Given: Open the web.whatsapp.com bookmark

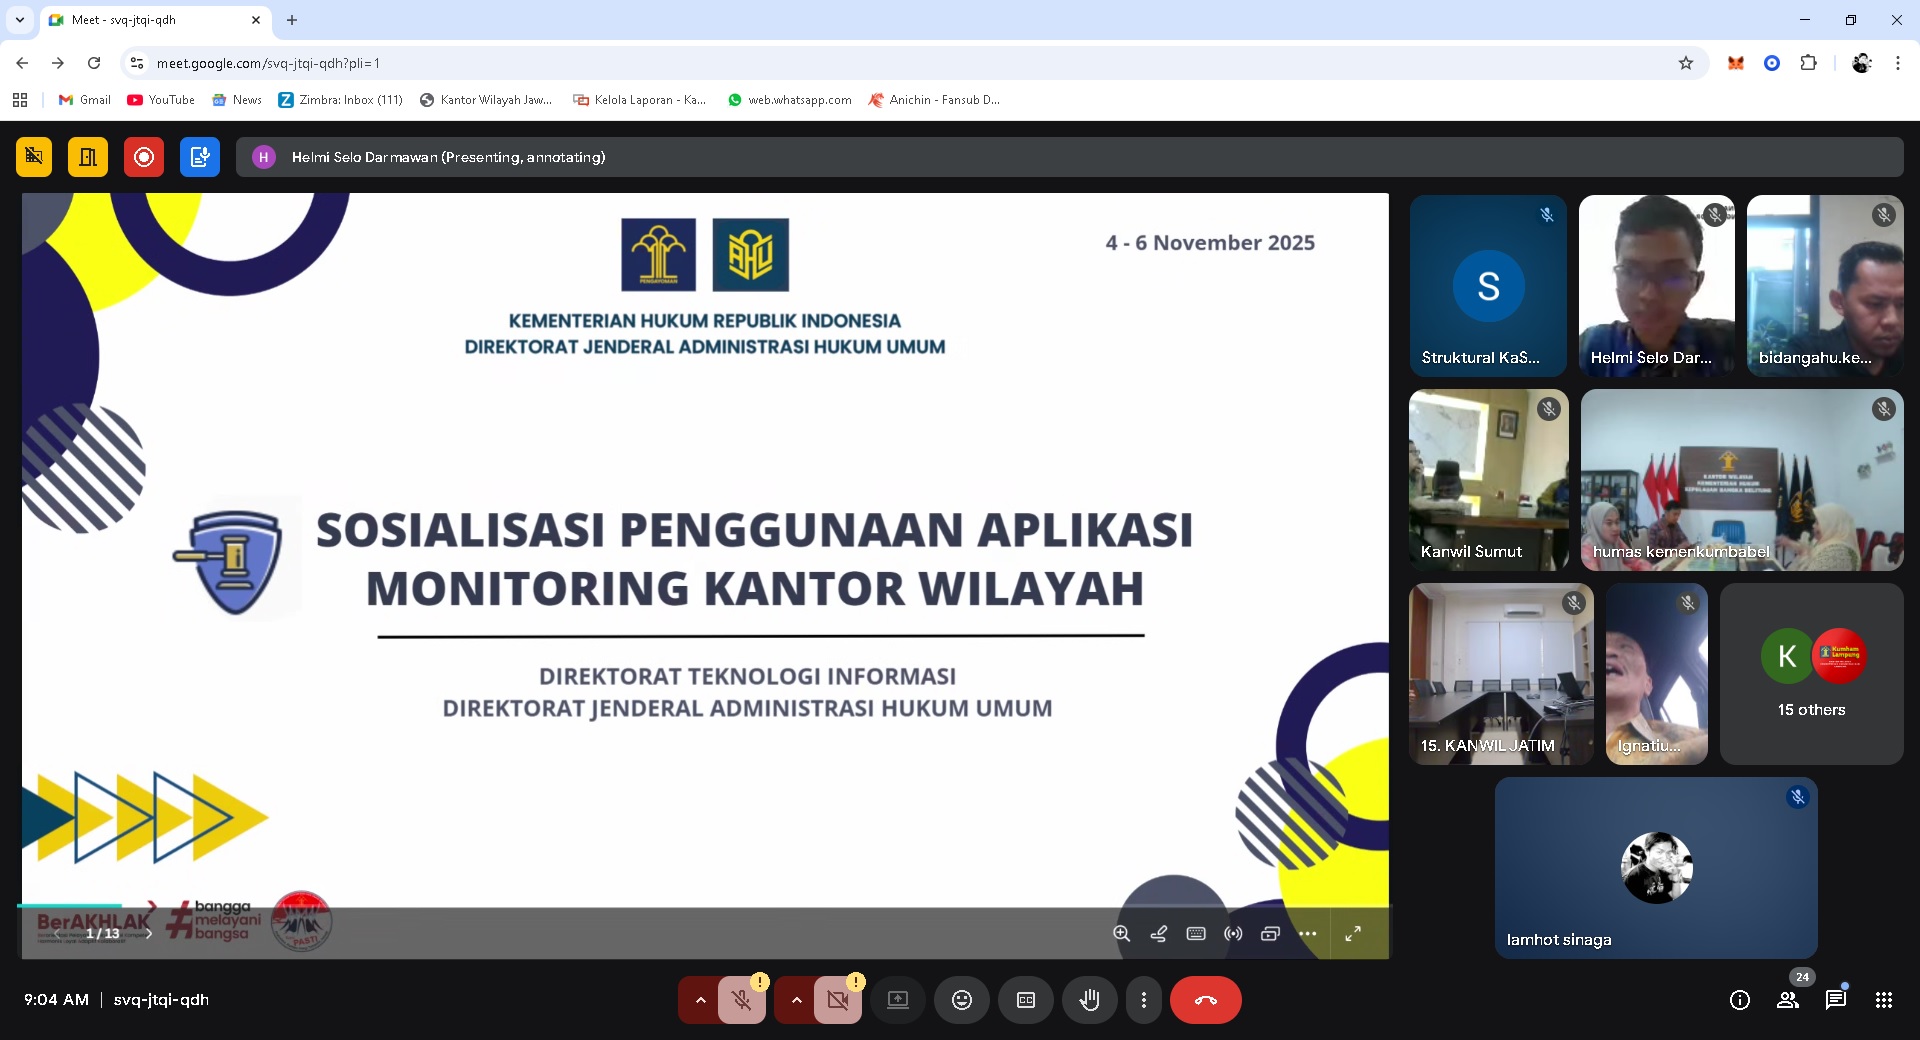Looking at the screenshot, I should pos(788,100).
